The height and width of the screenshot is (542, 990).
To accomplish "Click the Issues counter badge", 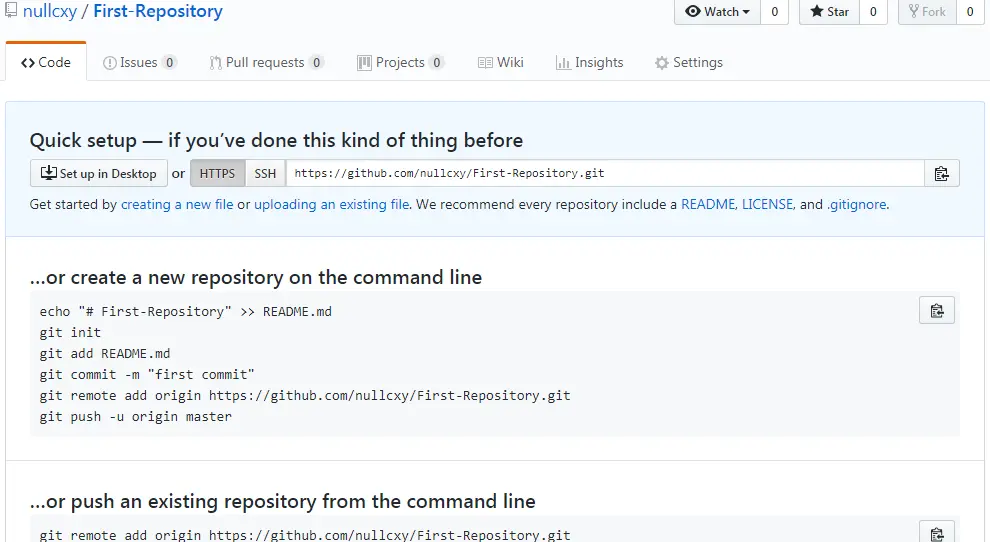I will (169, 63).
